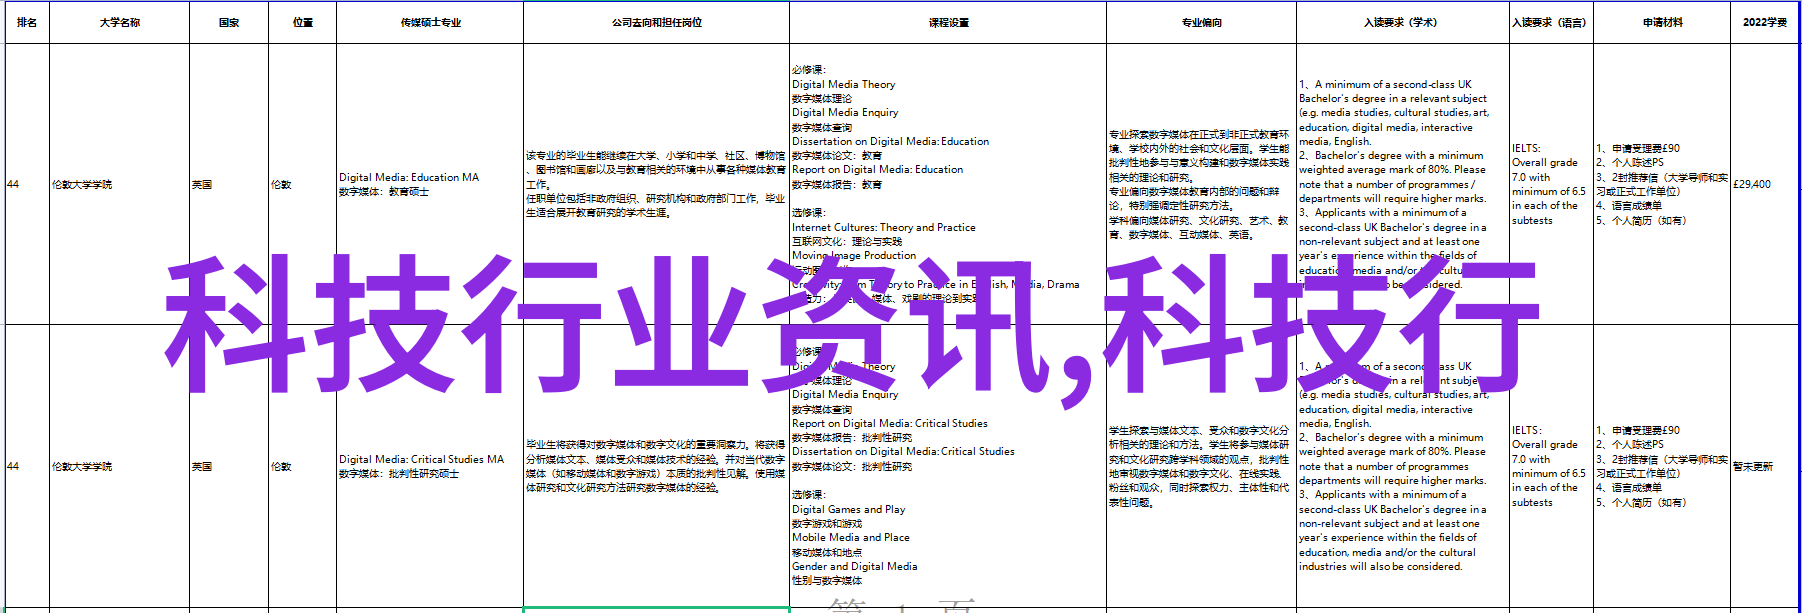Click 申请受理费£90 materials cell in the Education MA row
Viewport: 1802px width, 613px height.
(x=1662, y=184)
